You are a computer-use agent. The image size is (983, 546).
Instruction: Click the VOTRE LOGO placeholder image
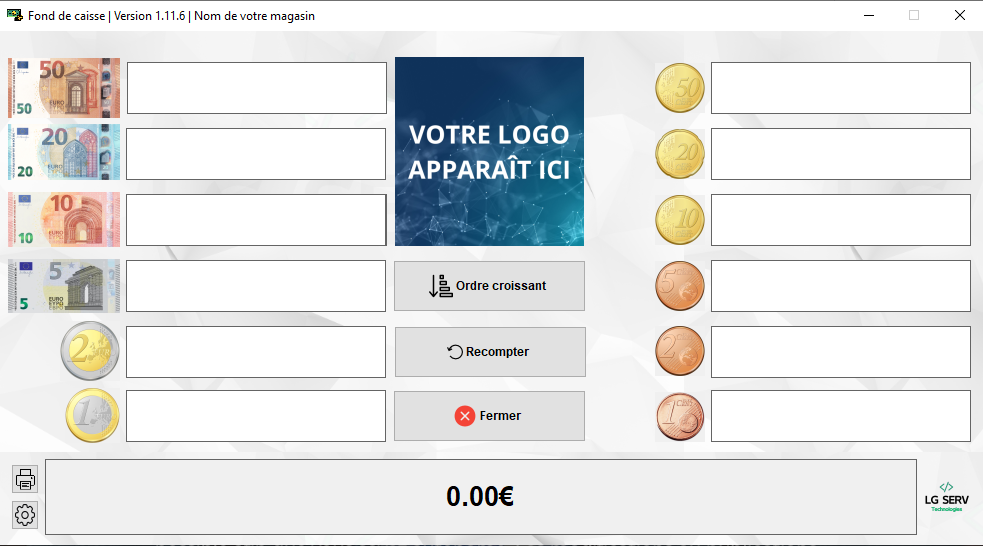coord(489,151)
